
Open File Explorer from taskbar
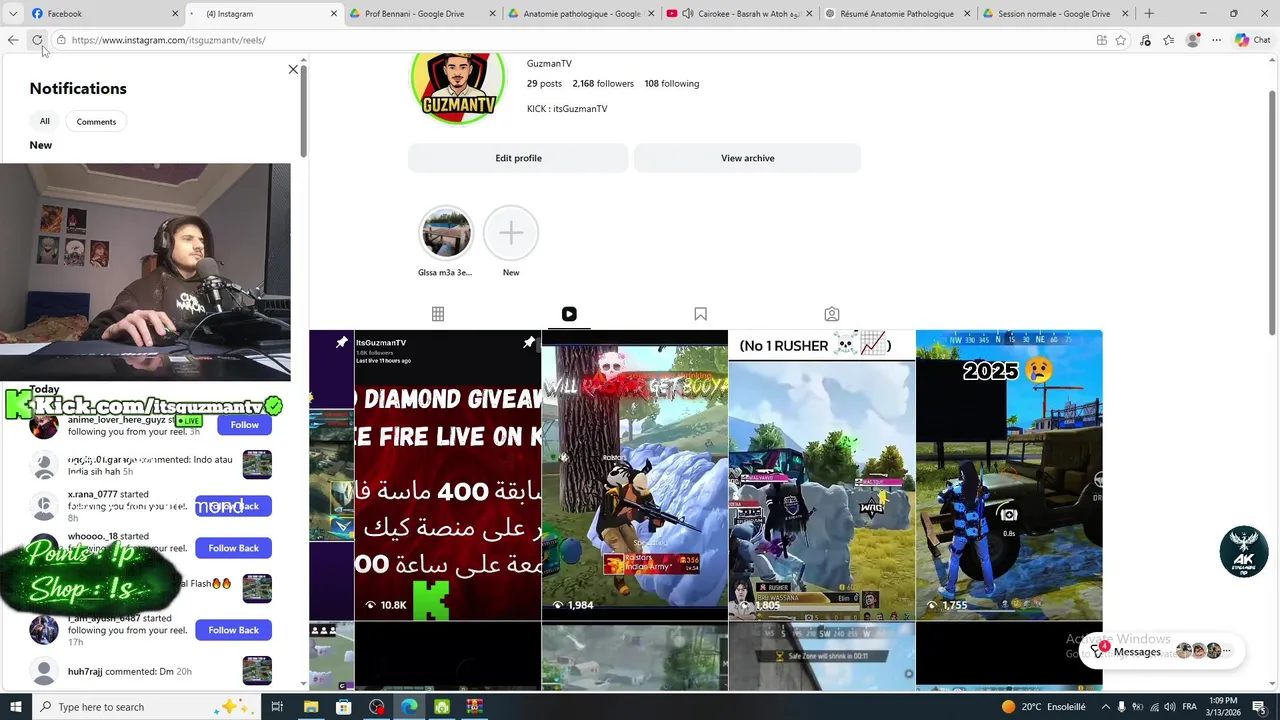[x=311, y=707]
